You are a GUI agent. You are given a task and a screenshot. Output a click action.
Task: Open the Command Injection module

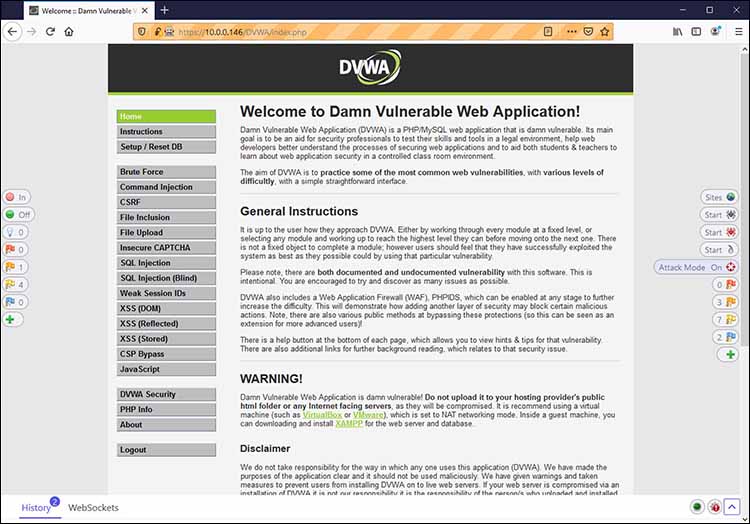coord(166,187)
